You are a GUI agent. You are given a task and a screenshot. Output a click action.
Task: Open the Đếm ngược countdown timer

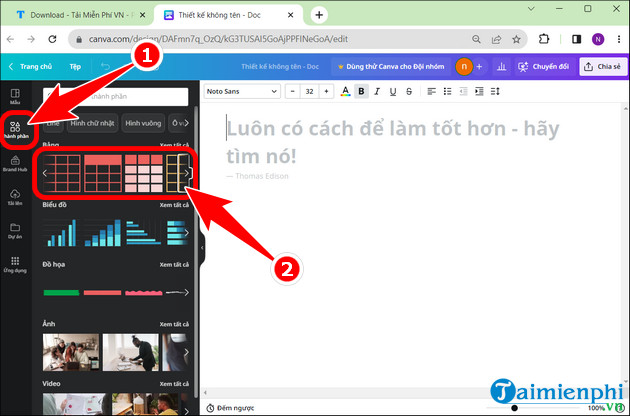click(230, 408)
